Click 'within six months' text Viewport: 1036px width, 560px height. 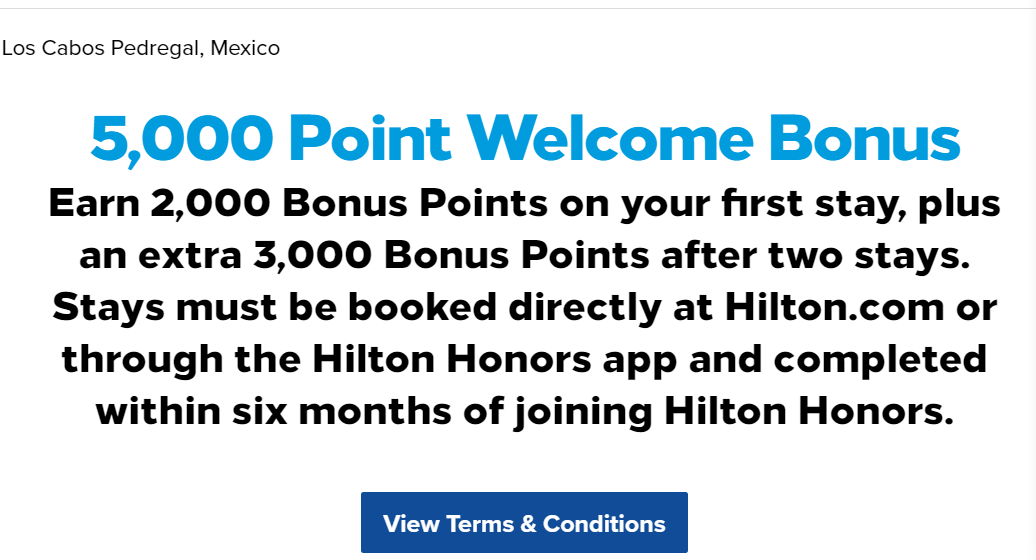tap(274, 411)
